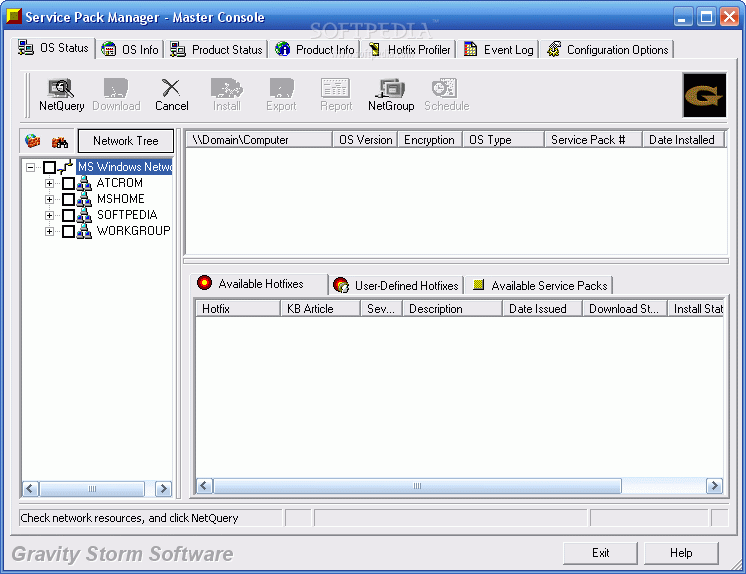Expand the ATCROM tree node
The image size is (746, 574).
point(49,183)
